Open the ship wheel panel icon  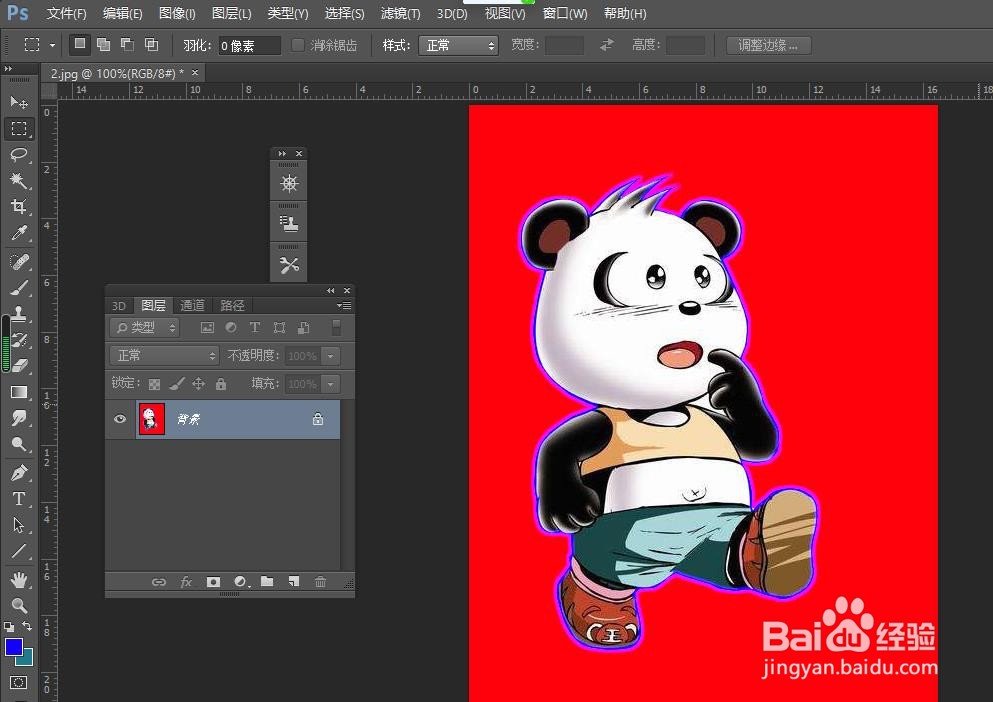(x=289, y=184)
